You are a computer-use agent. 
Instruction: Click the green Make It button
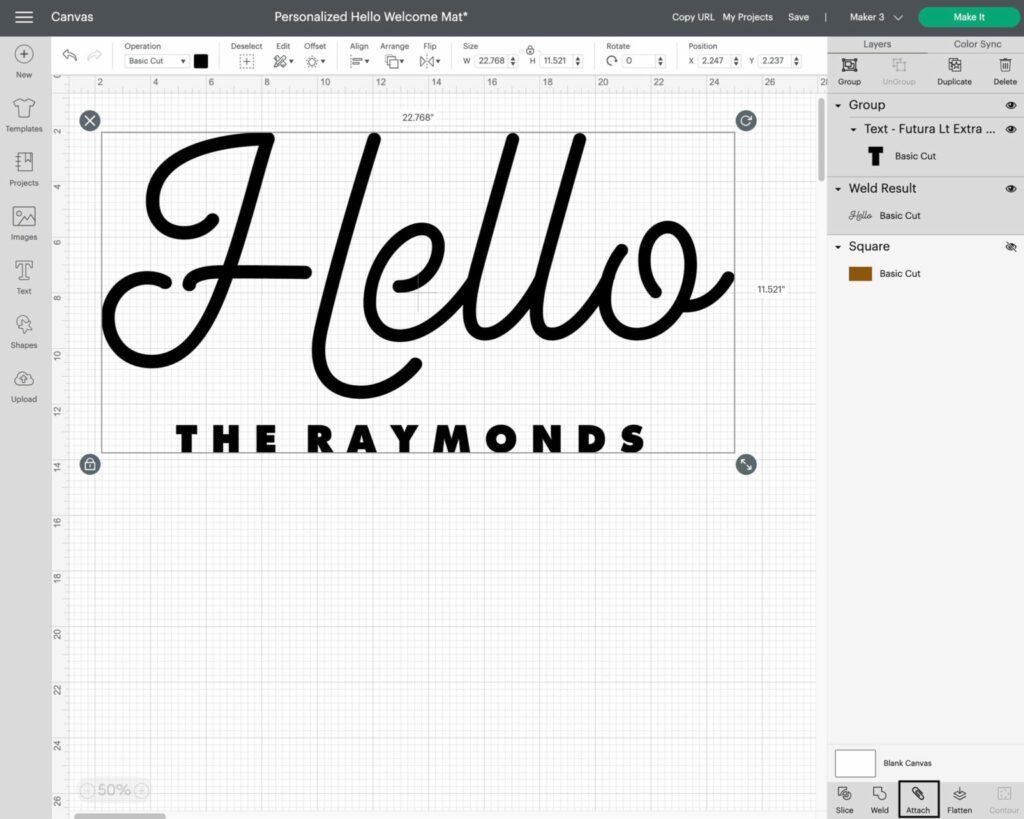[969, 17]
